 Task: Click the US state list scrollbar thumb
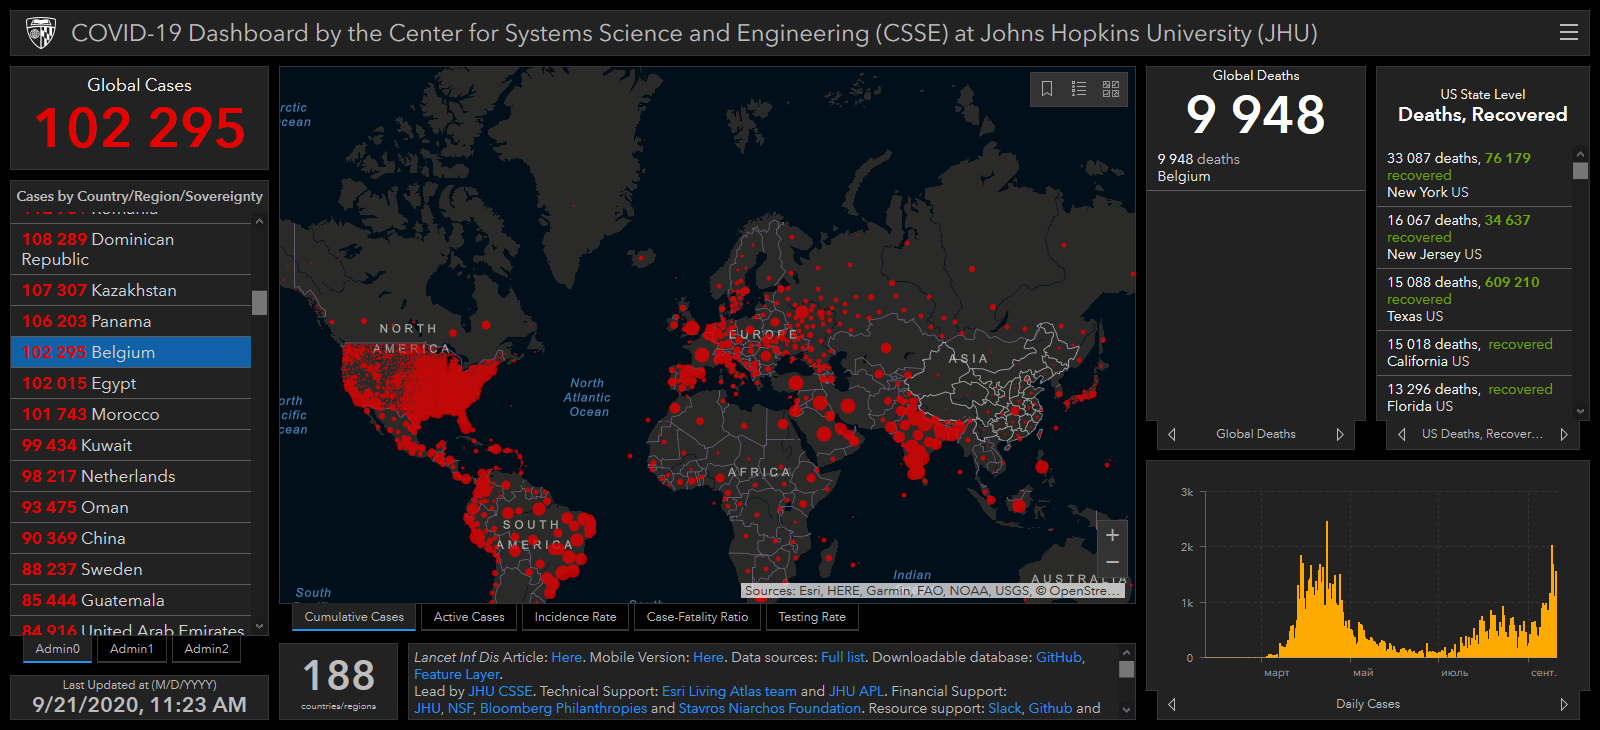[x=1580, y=171]
